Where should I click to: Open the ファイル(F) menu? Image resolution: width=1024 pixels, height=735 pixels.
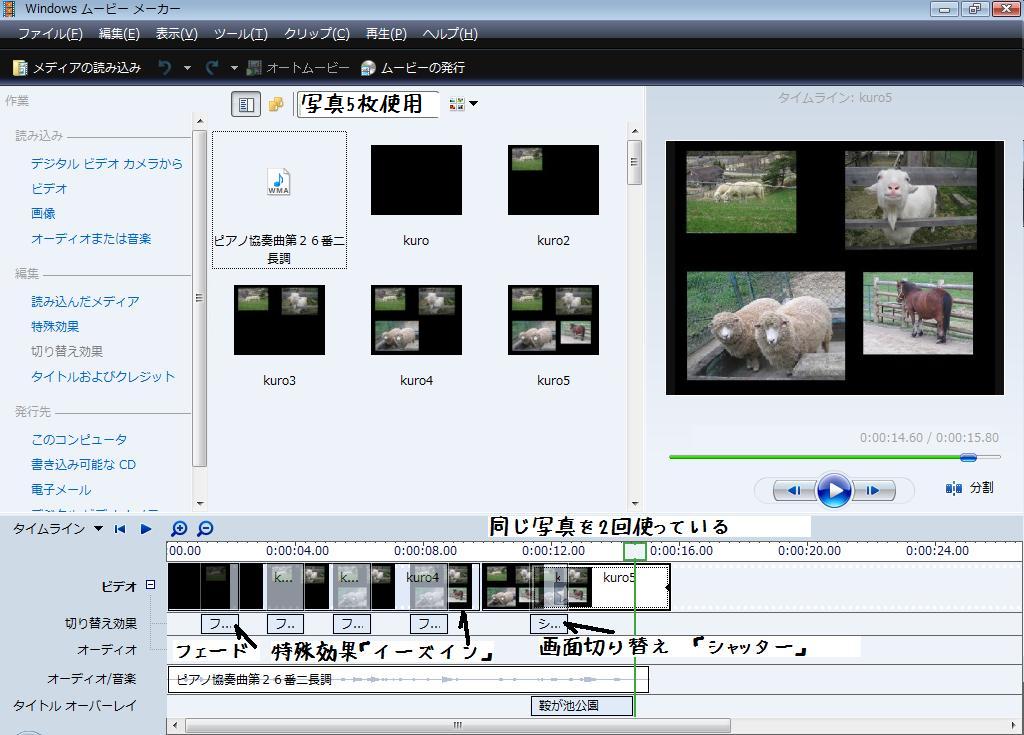coord(50,33)
